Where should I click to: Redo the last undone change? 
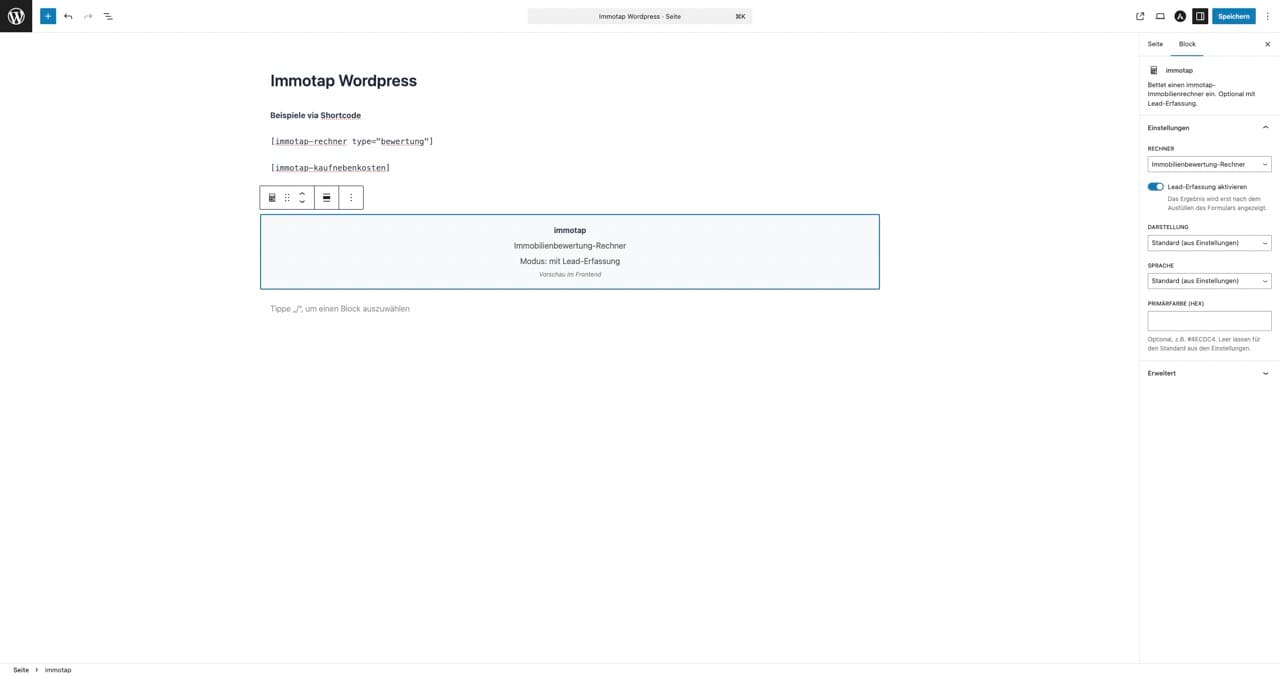click(88, 16)
